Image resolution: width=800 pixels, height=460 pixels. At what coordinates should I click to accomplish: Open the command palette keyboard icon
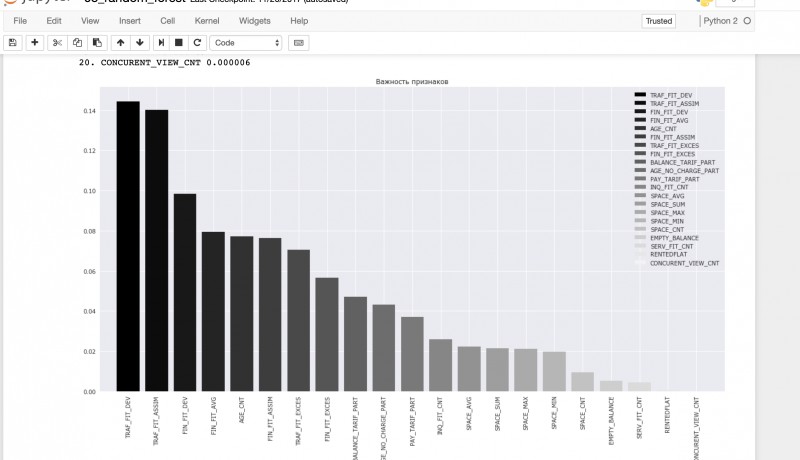(298, 43)
